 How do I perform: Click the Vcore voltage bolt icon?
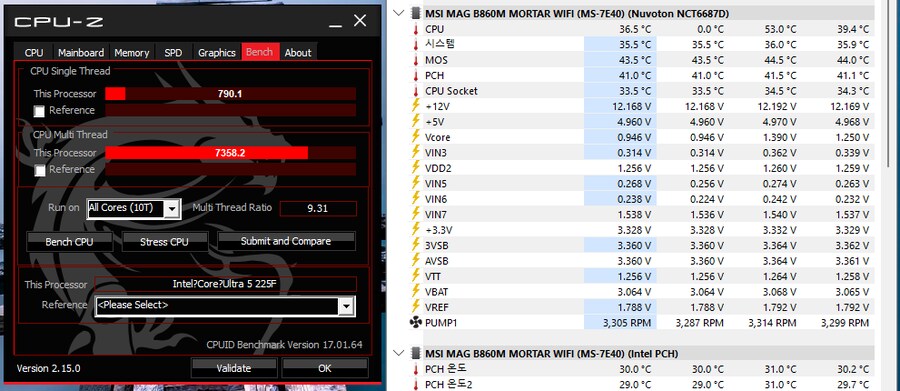pos(416,137)
